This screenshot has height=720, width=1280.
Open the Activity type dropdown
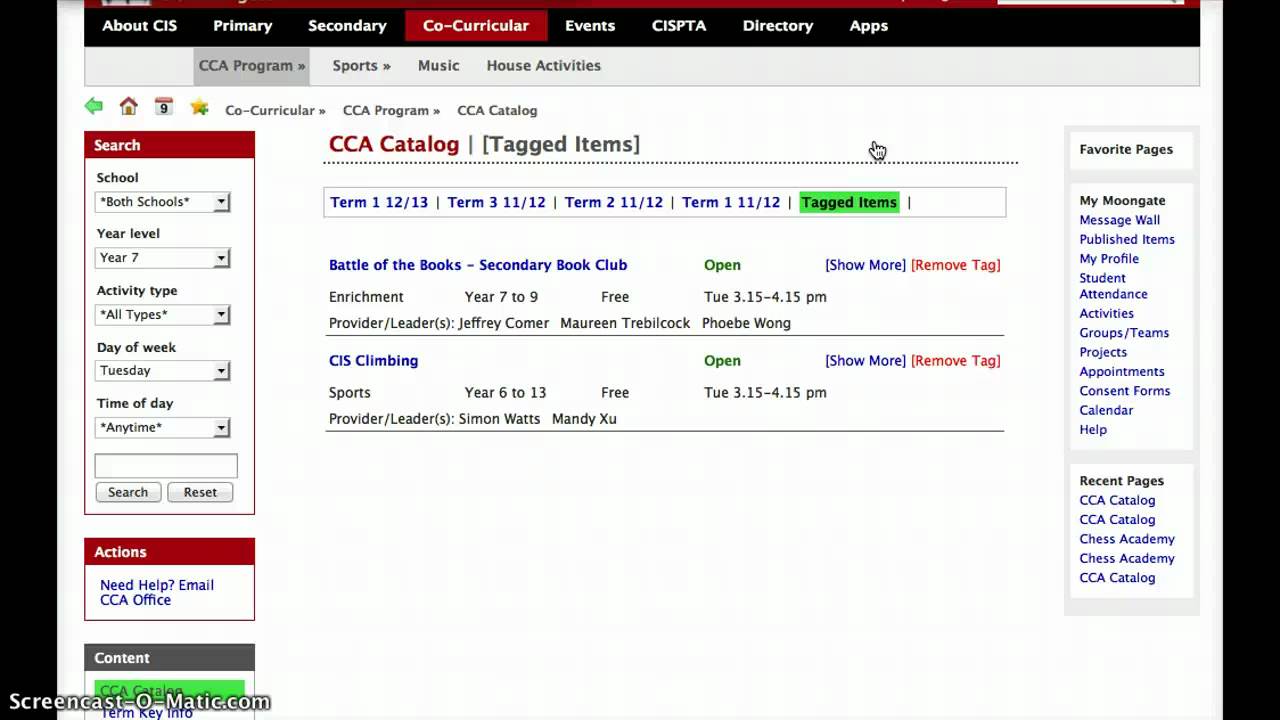pos(163,315)
